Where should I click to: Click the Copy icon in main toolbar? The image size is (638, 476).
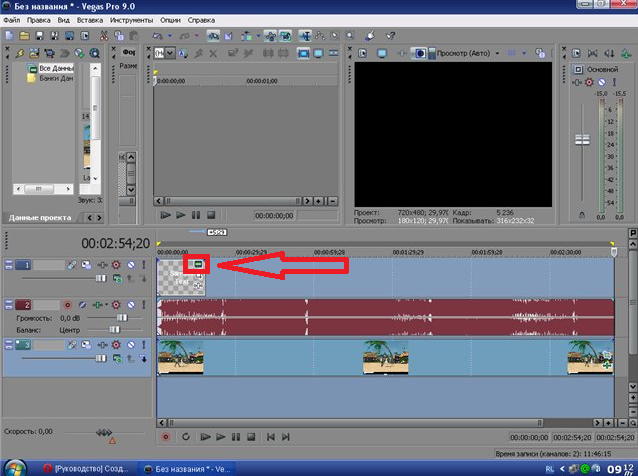click(x=119, y=36)
